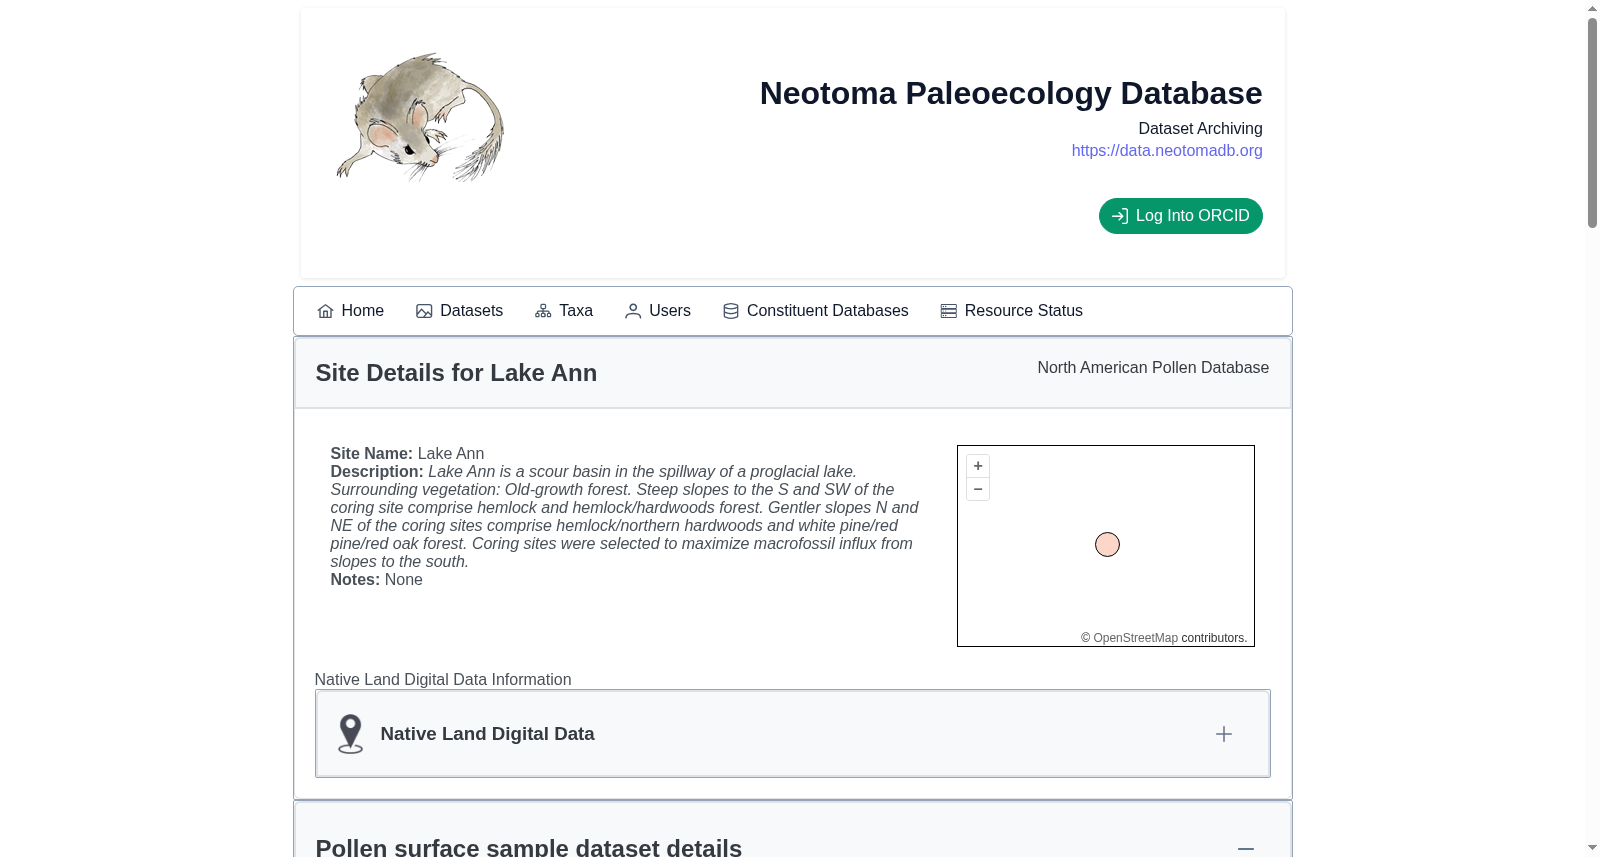Click the sign-in arrow icon on ORCID button
The image size is (1600, 857).
(x=1120, y=216)
